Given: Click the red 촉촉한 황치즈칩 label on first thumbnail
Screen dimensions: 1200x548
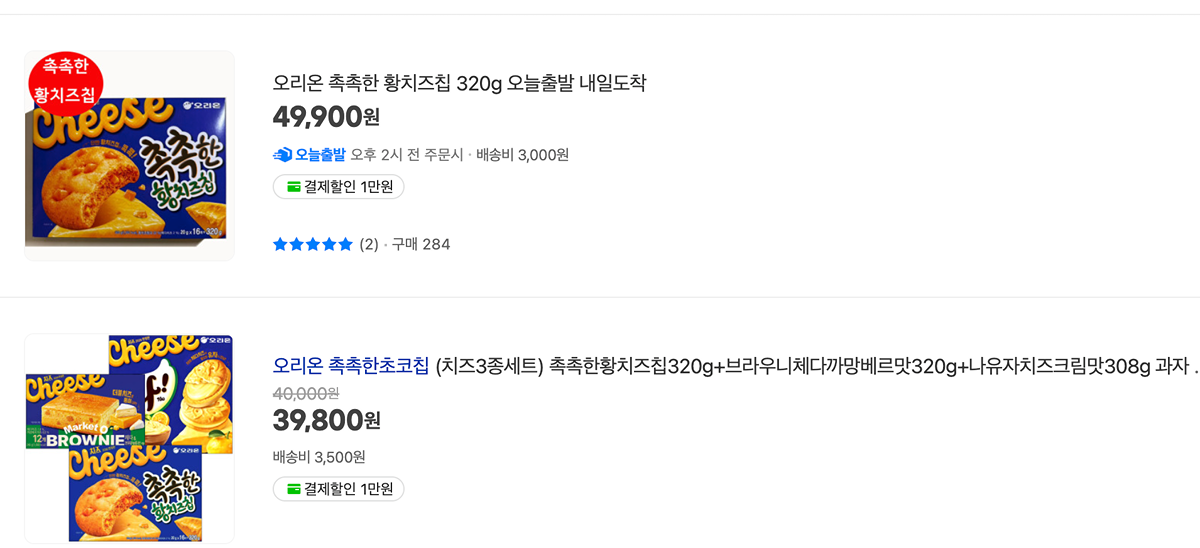Looking at the screenshot, I should point(65,82).
